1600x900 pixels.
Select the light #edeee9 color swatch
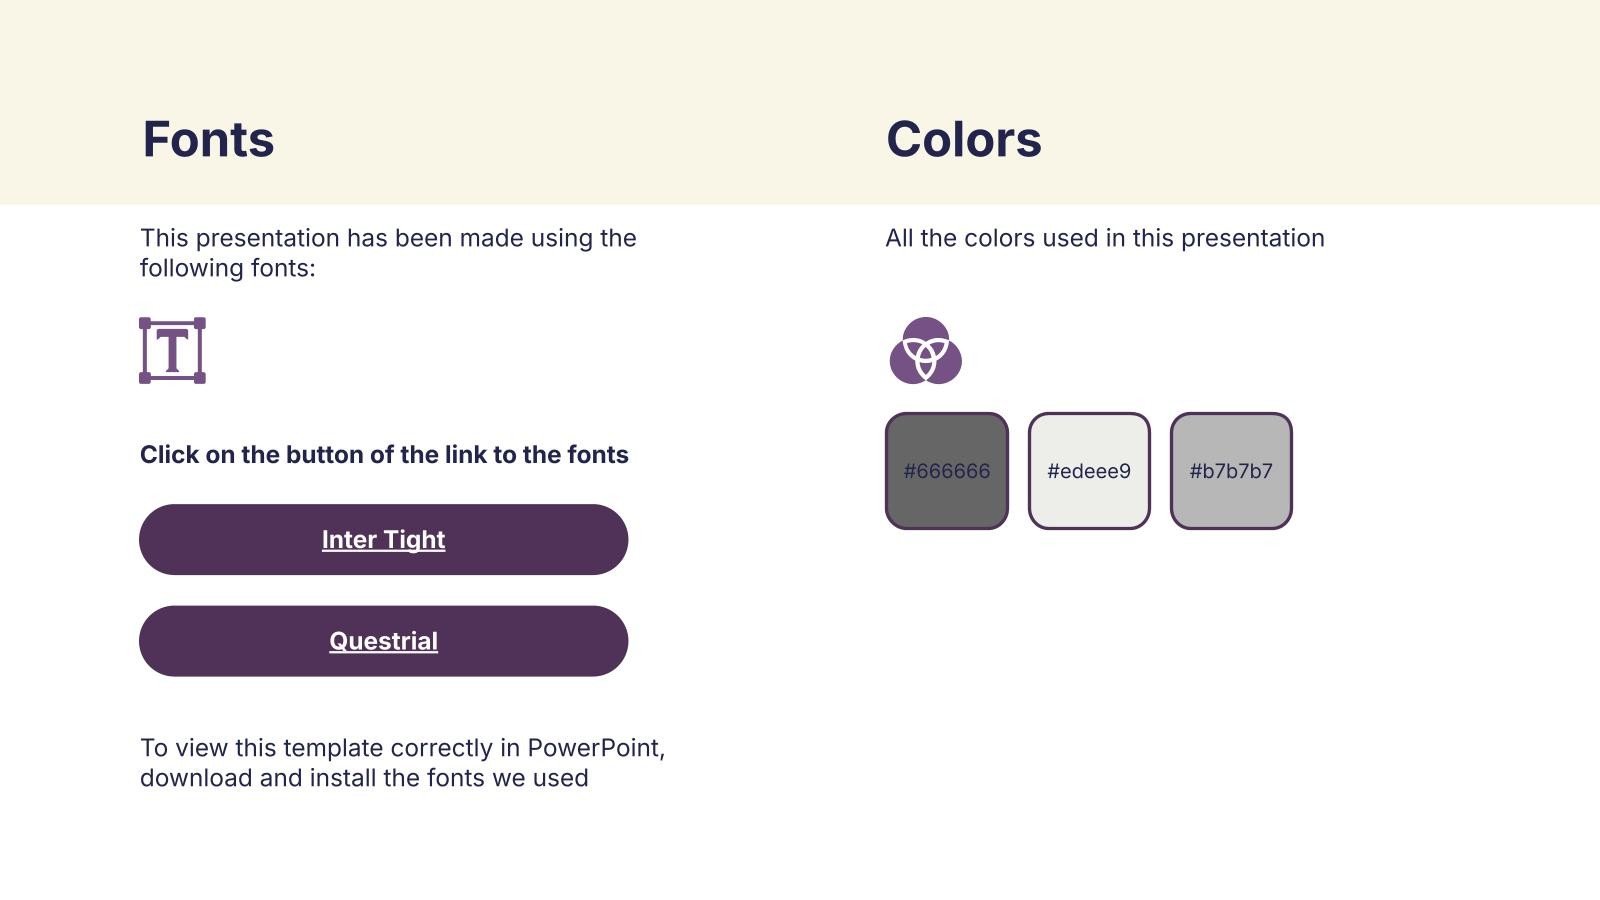pyautogui.click(x=1089, y=471)
